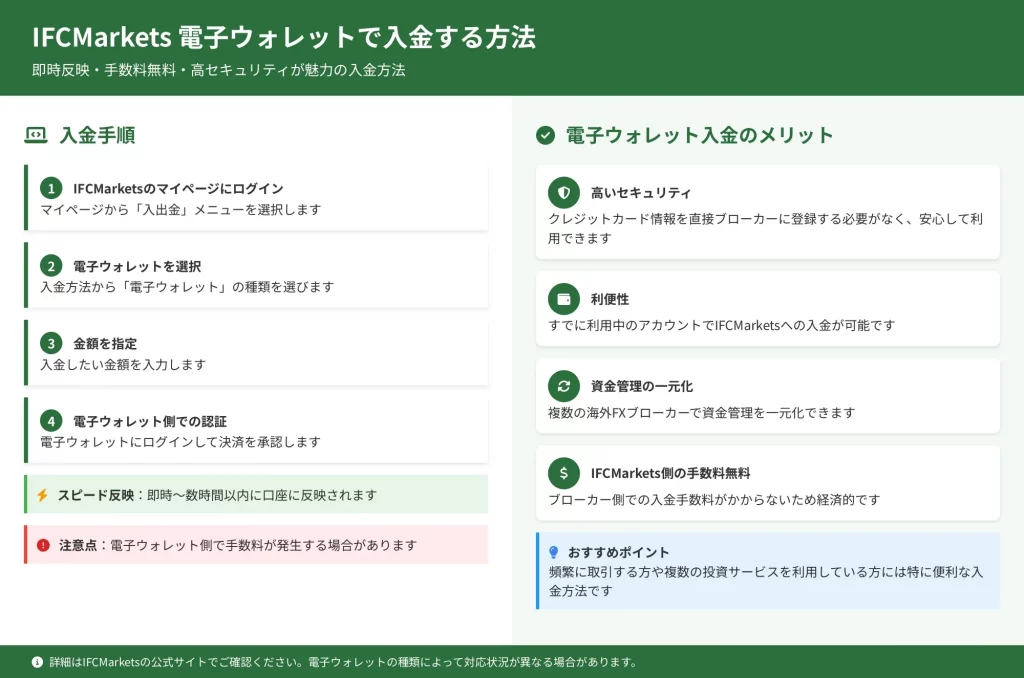Click the step 3 number badge
1024x678 pixels.
(51, 343)
